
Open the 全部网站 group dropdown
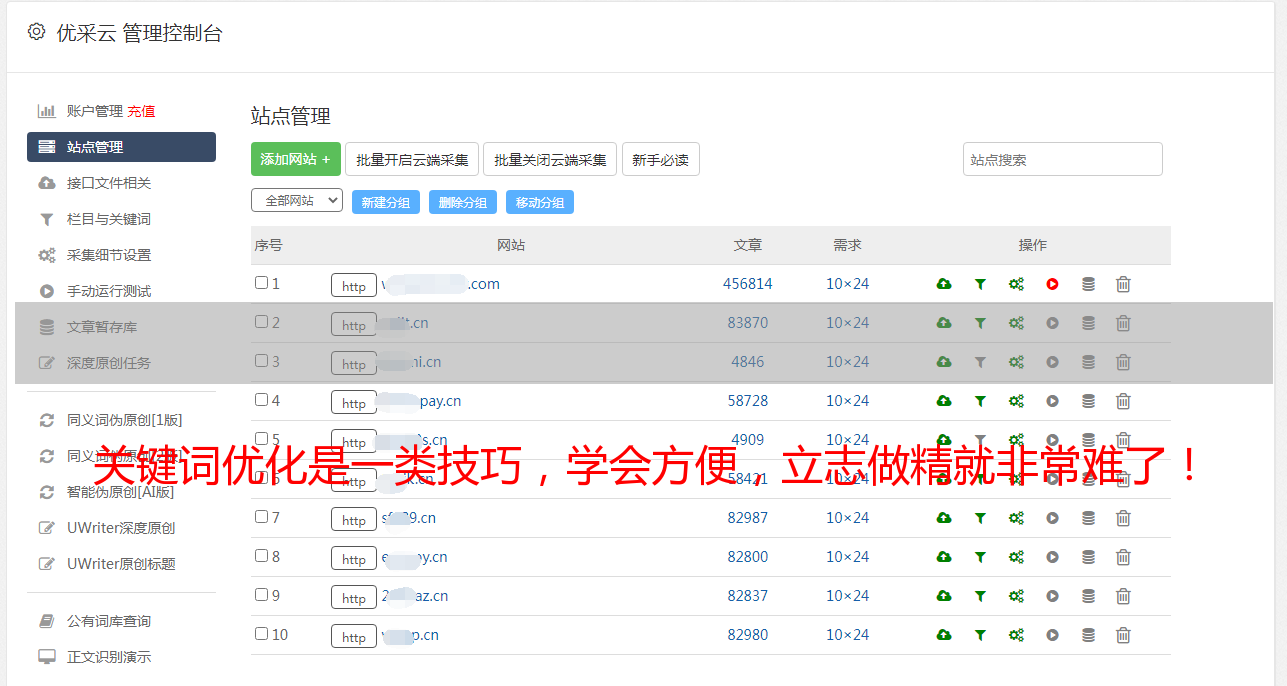[x=297, y=201]
